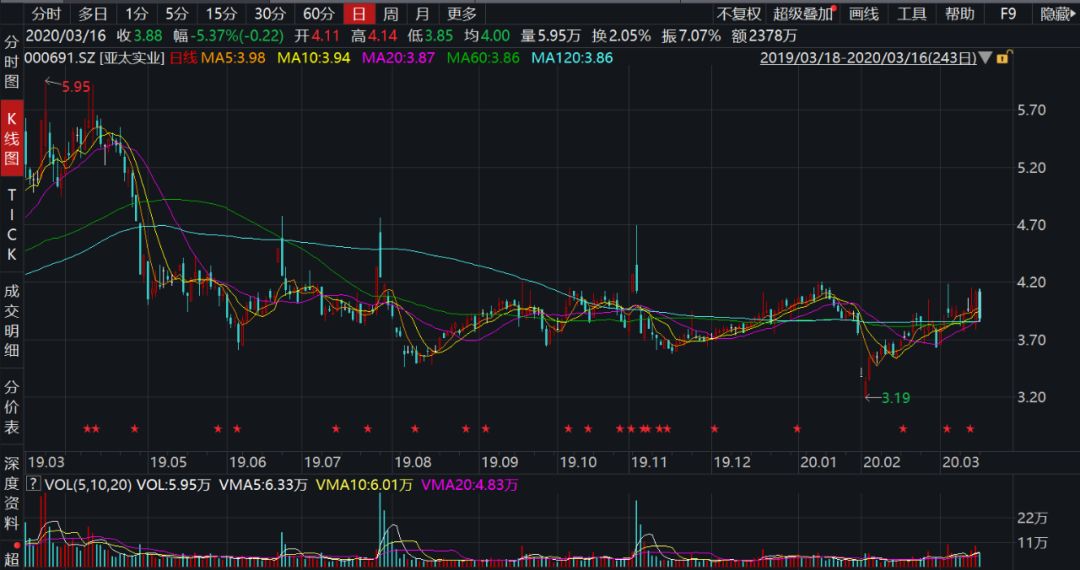Toggle the 不复权 adjustment mode
Screen dimensions: 1080x570
point(738,14)
